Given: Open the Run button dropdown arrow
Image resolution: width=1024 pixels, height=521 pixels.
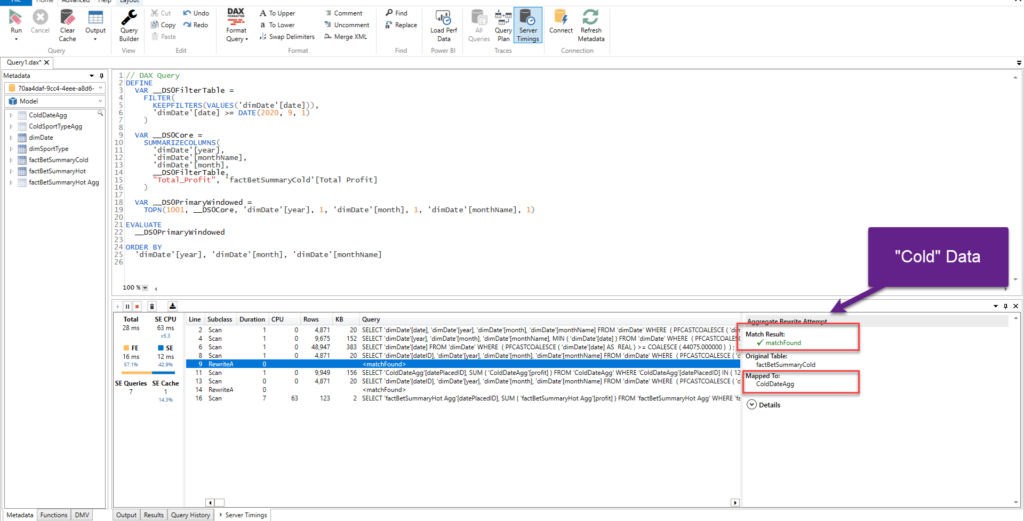Looking at the screenshot, I should coord(16,39).
